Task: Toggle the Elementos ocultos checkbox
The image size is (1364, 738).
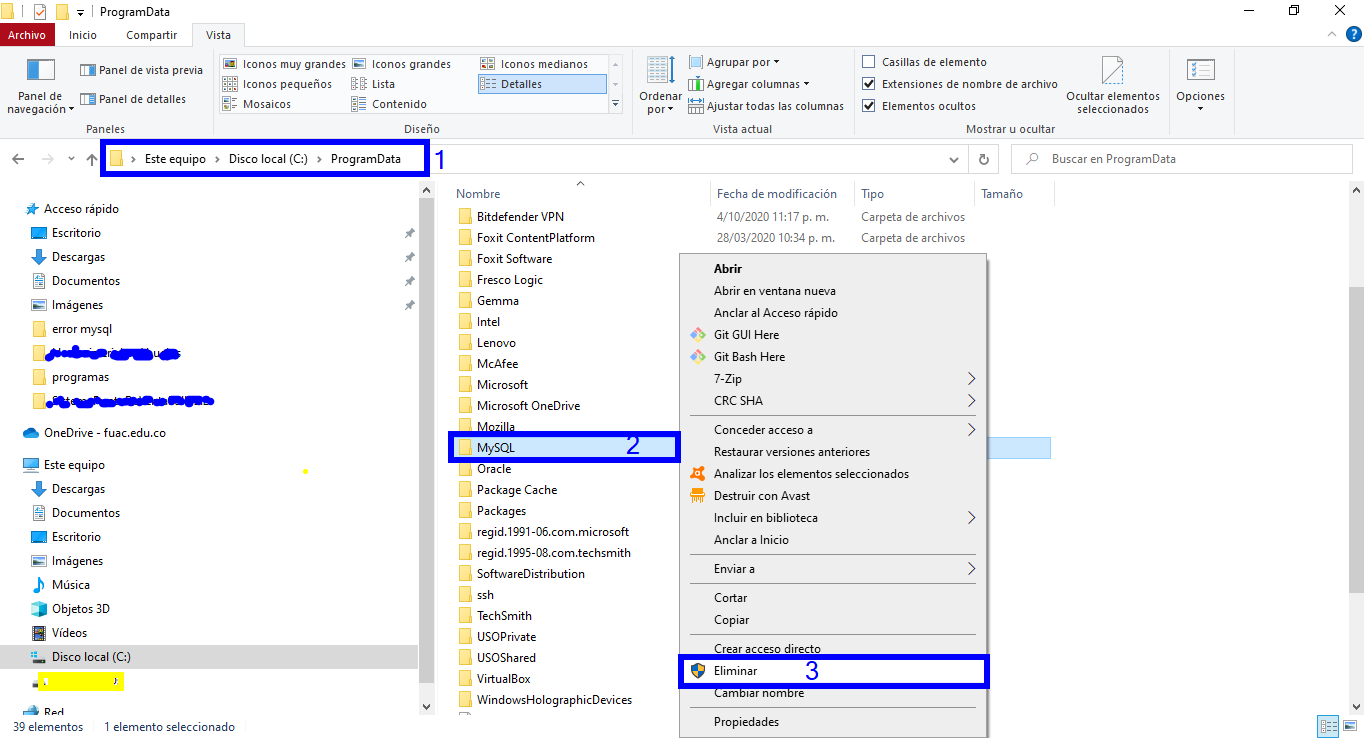Action: pyautogui.click(x=869, y=106)
